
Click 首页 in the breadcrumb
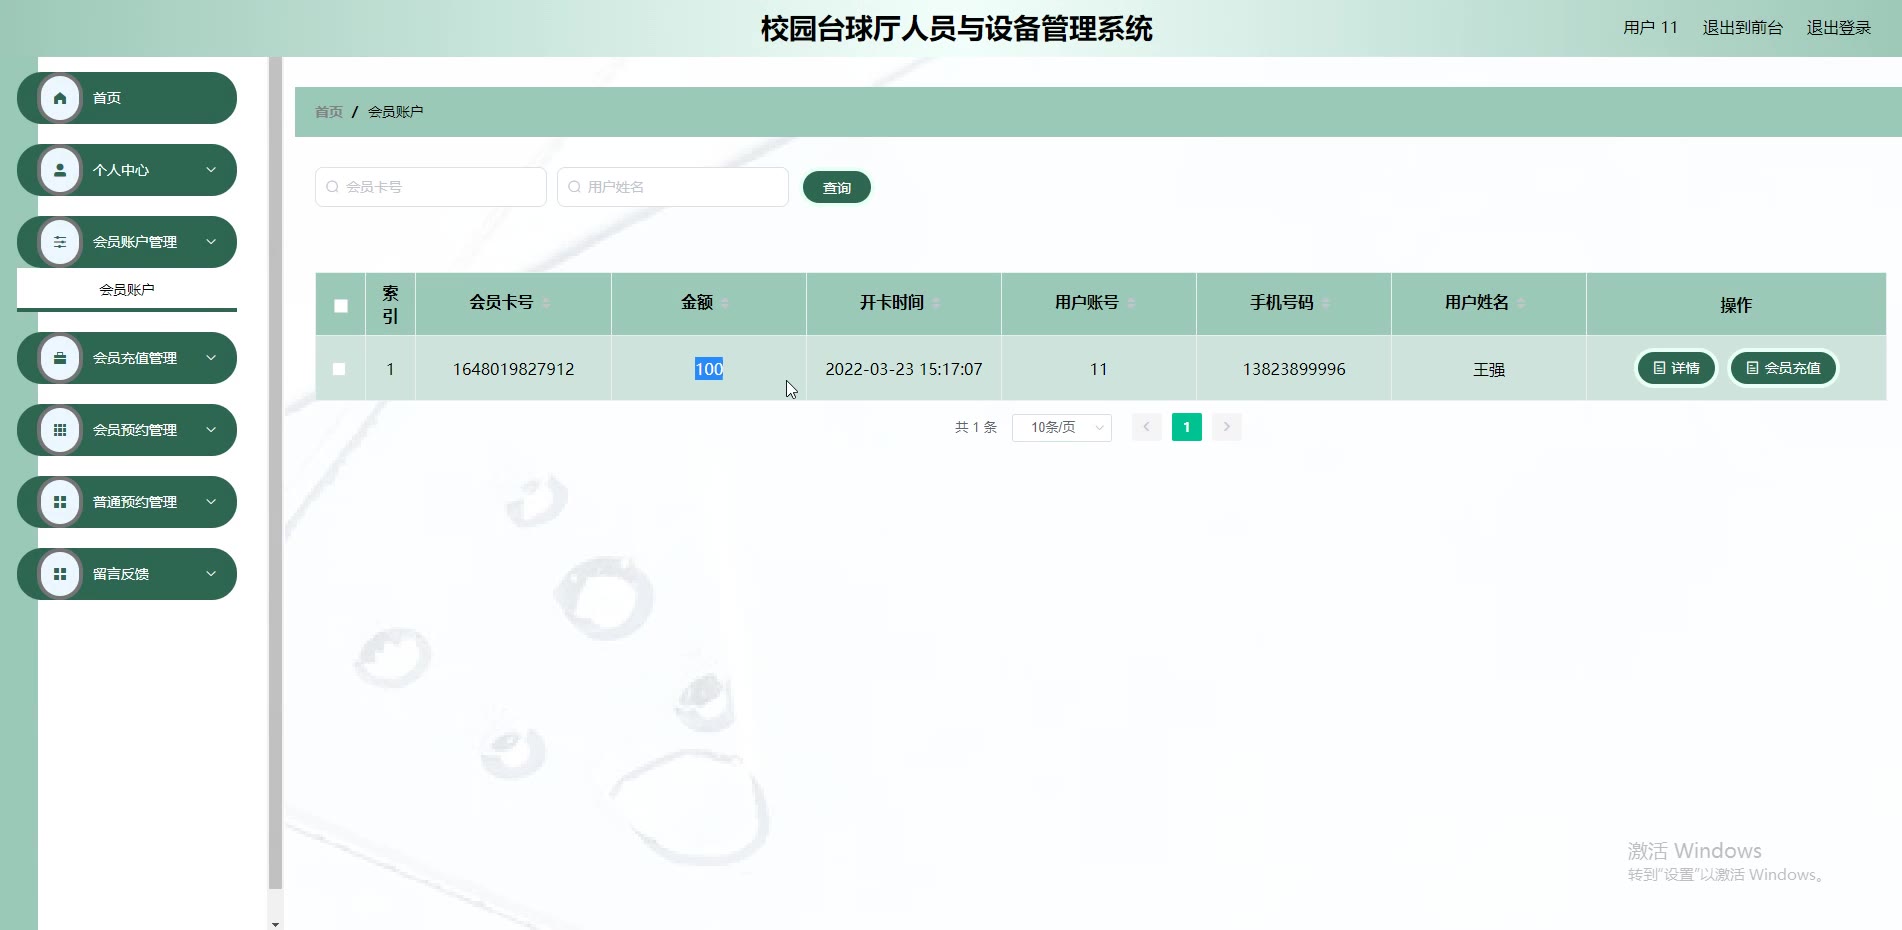pos(328,112)
